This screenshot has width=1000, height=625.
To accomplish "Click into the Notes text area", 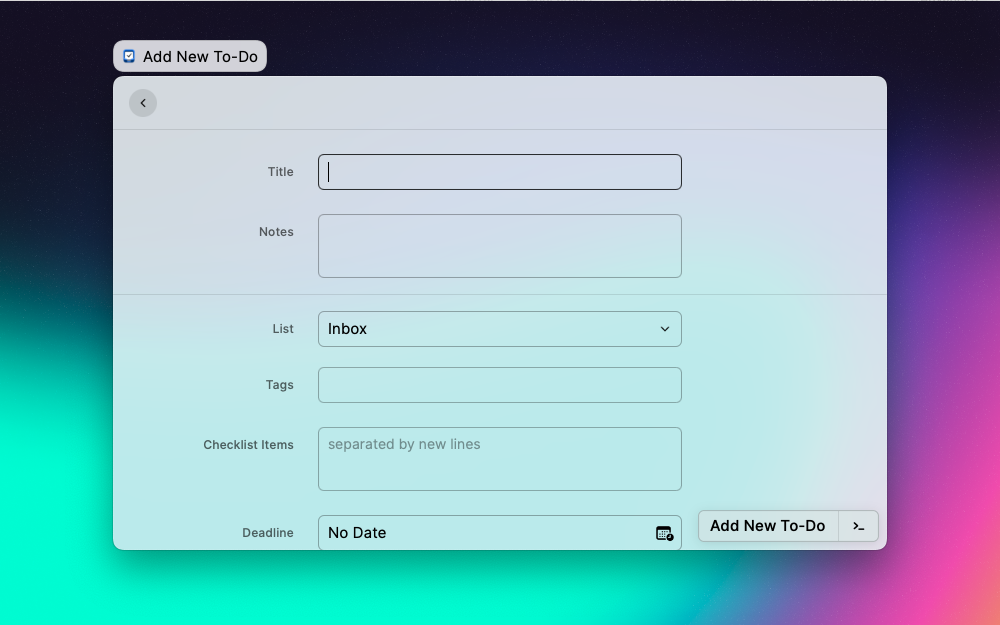I will [500, 246].
